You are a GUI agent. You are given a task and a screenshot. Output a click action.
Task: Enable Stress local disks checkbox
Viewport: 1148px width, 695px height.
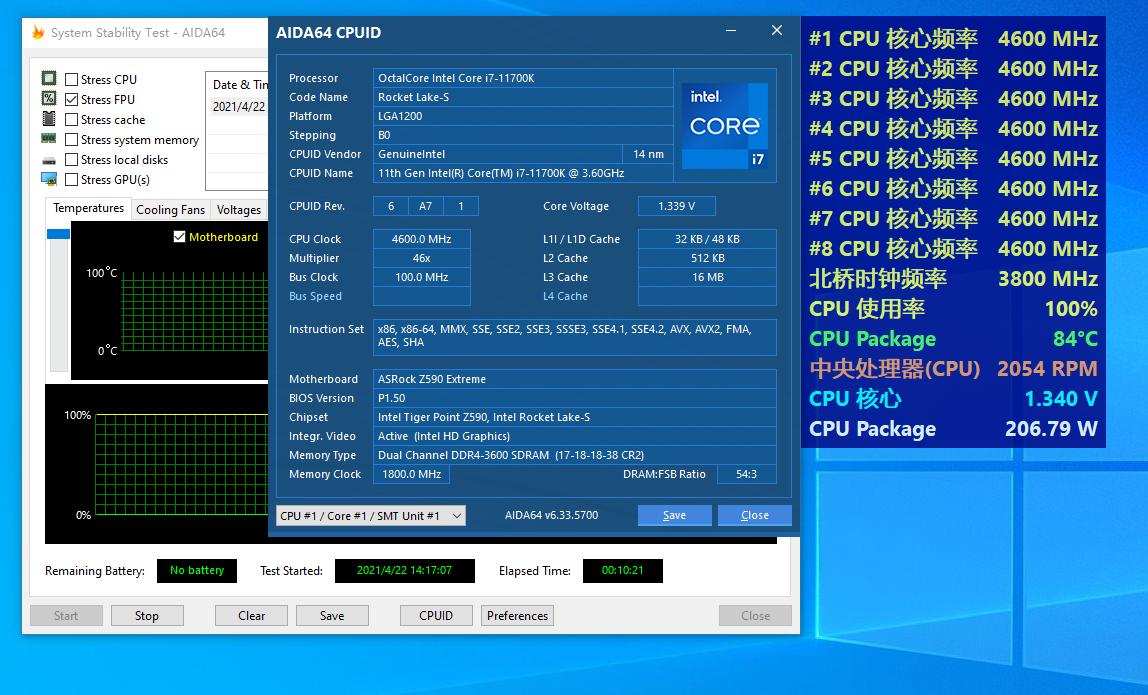[72, 159]
